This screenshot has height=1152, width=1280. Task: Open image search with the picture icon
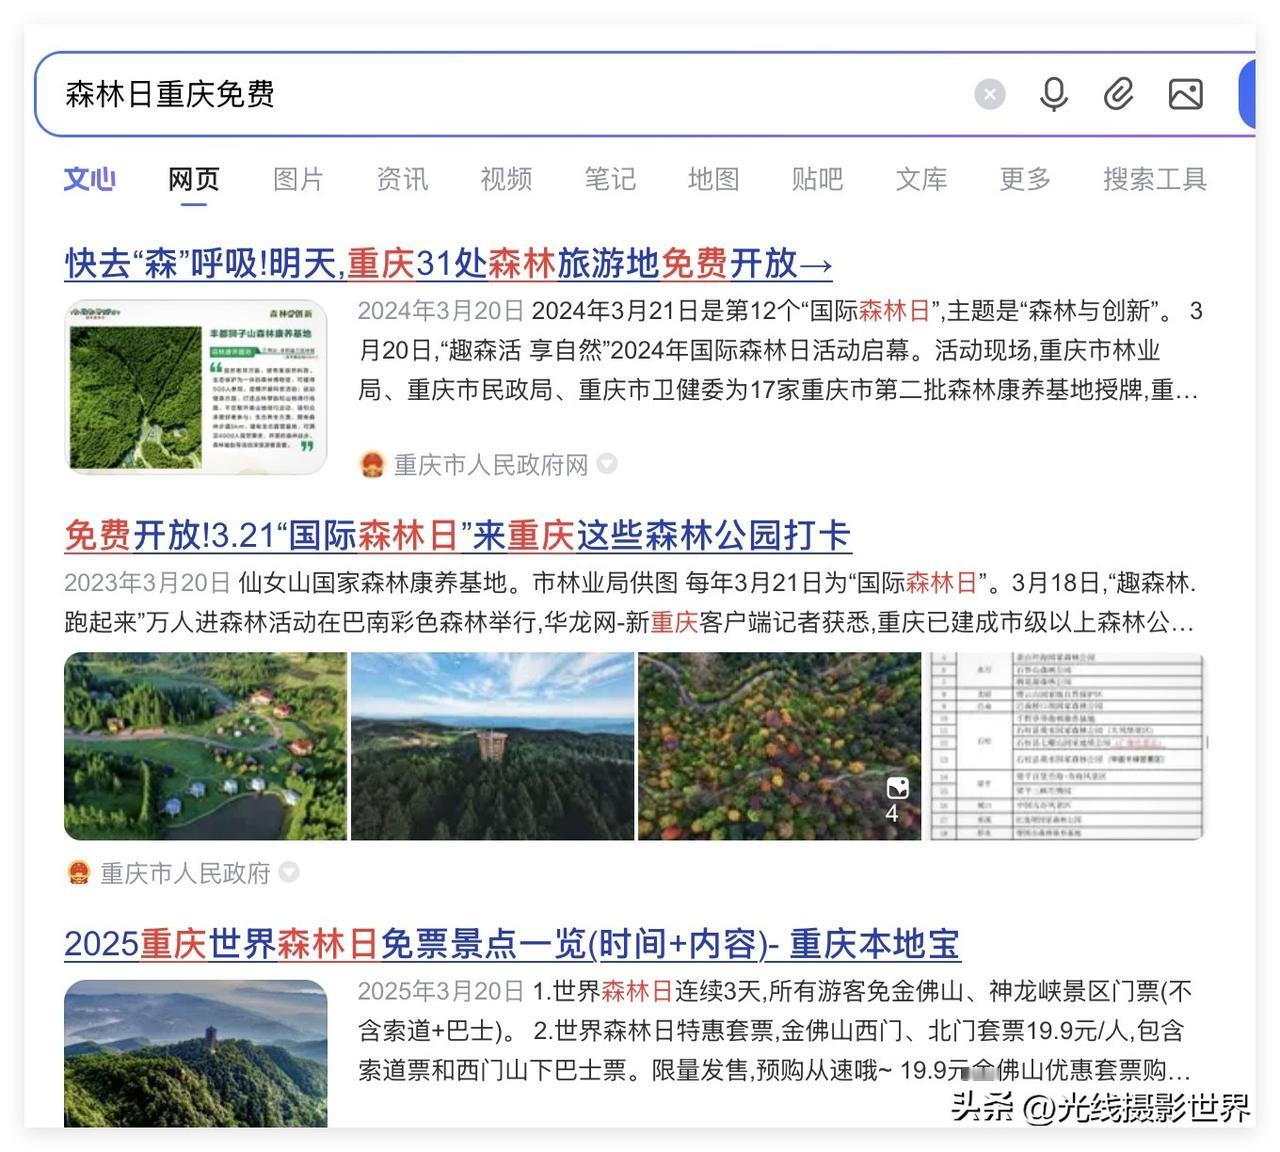tap(1186, 94)
